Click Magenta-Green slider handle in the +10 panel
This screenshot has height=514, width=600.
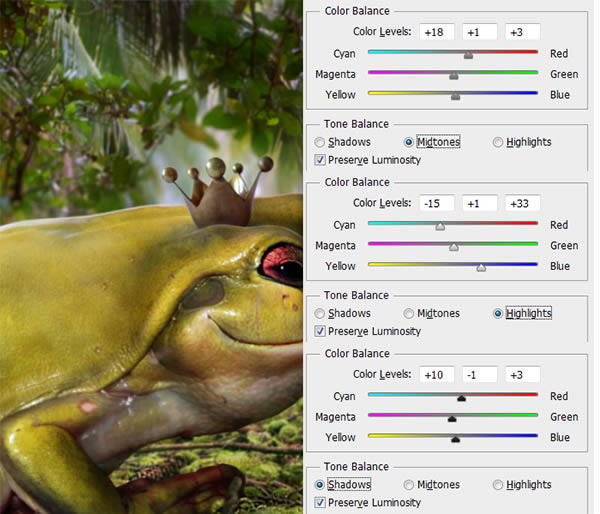click(x=452, y=419)
